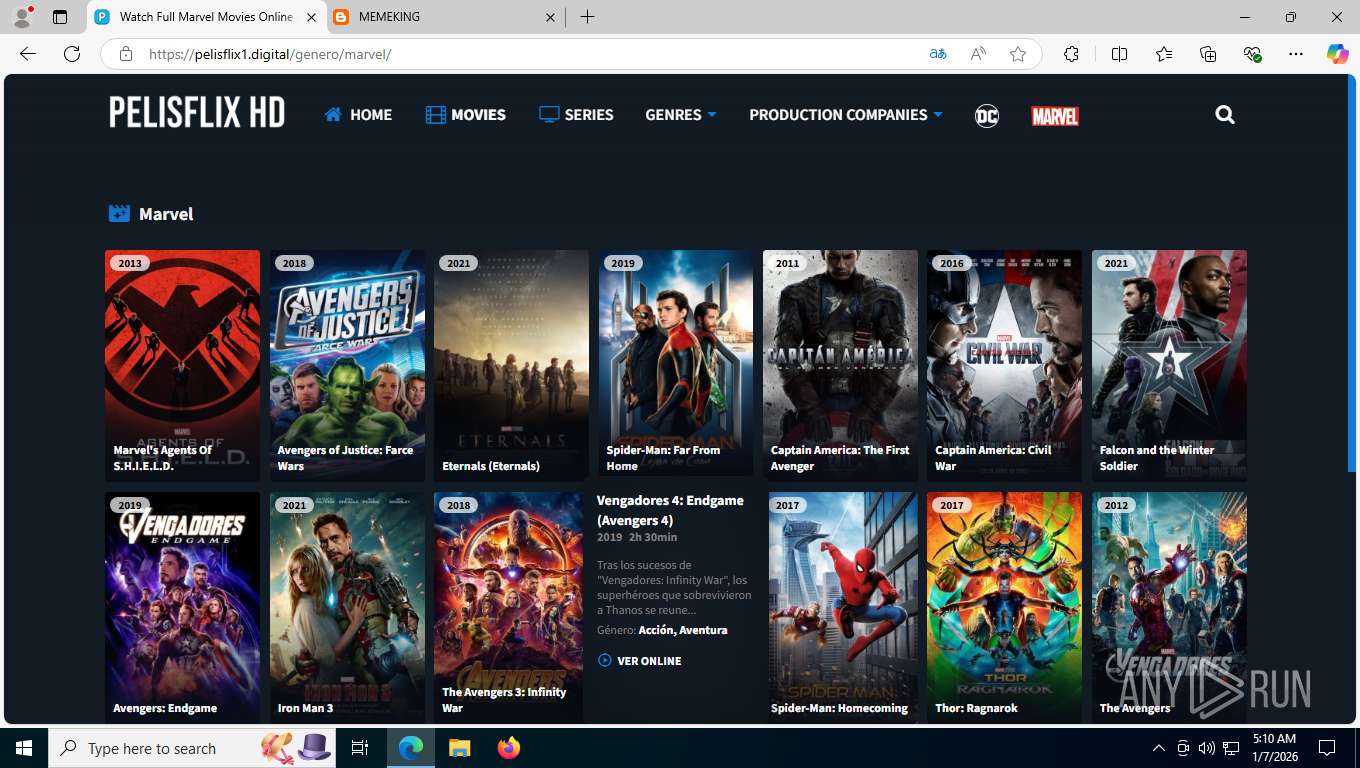Expand the GENRES dropdown
This screenshot has width=1360, height=768.
tap(681, 115)
